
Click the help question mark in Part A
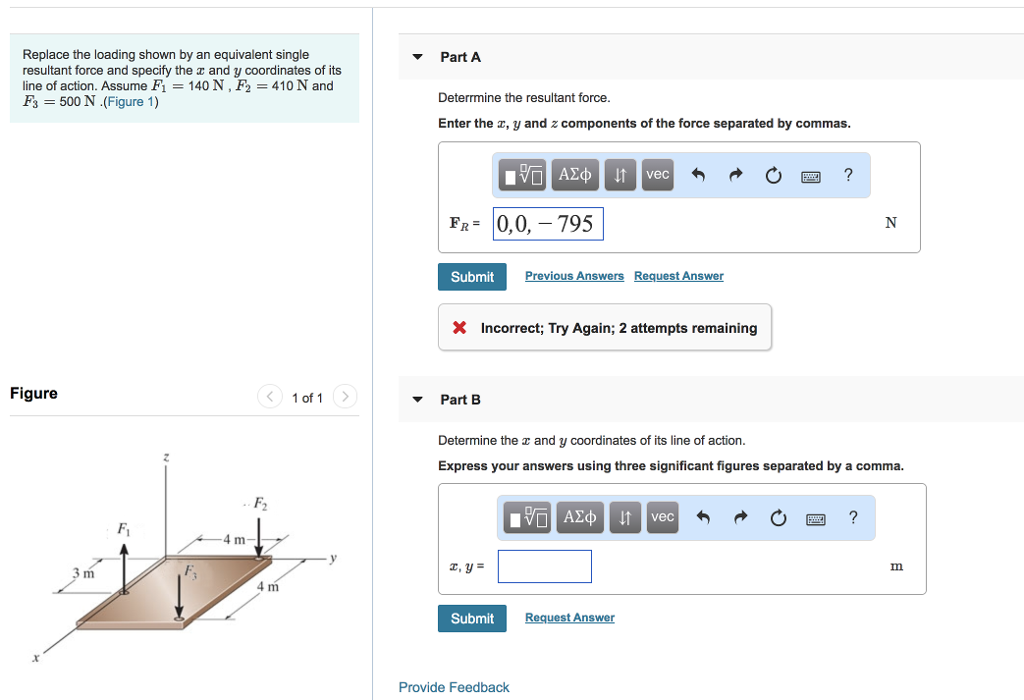click(848, 175)
